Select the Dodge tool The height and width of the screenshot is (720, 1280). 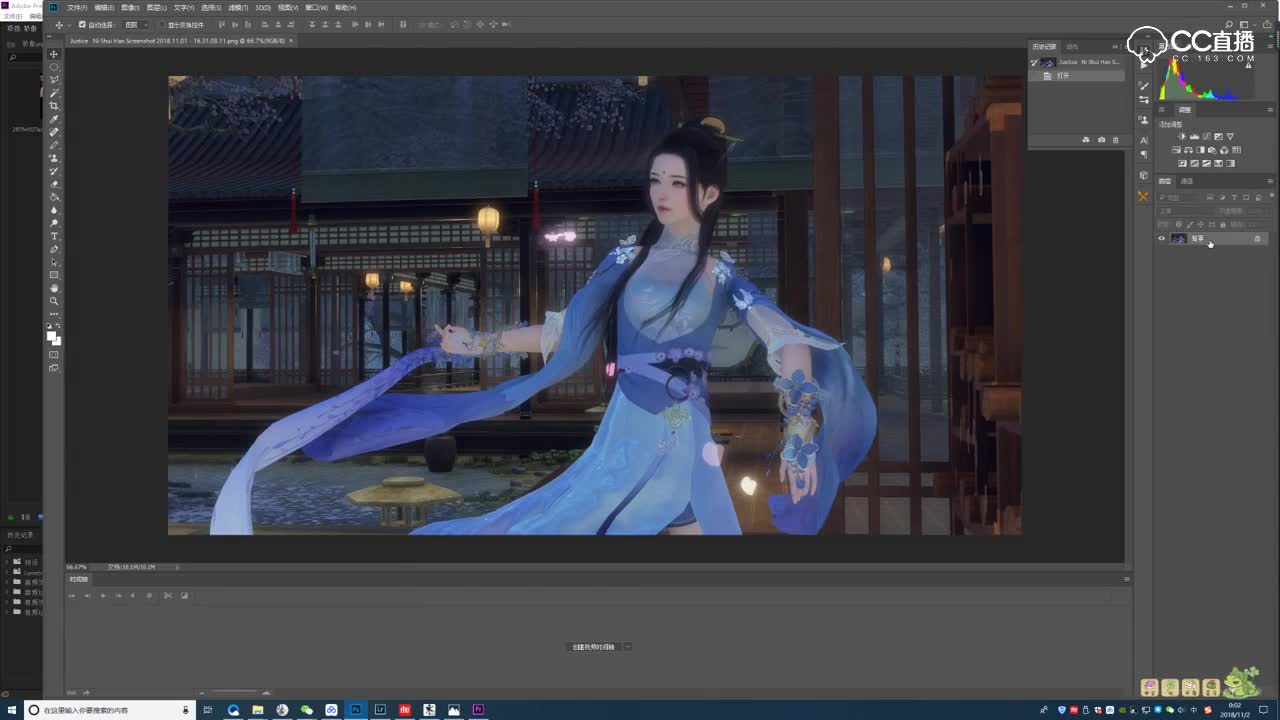[54, 223]
